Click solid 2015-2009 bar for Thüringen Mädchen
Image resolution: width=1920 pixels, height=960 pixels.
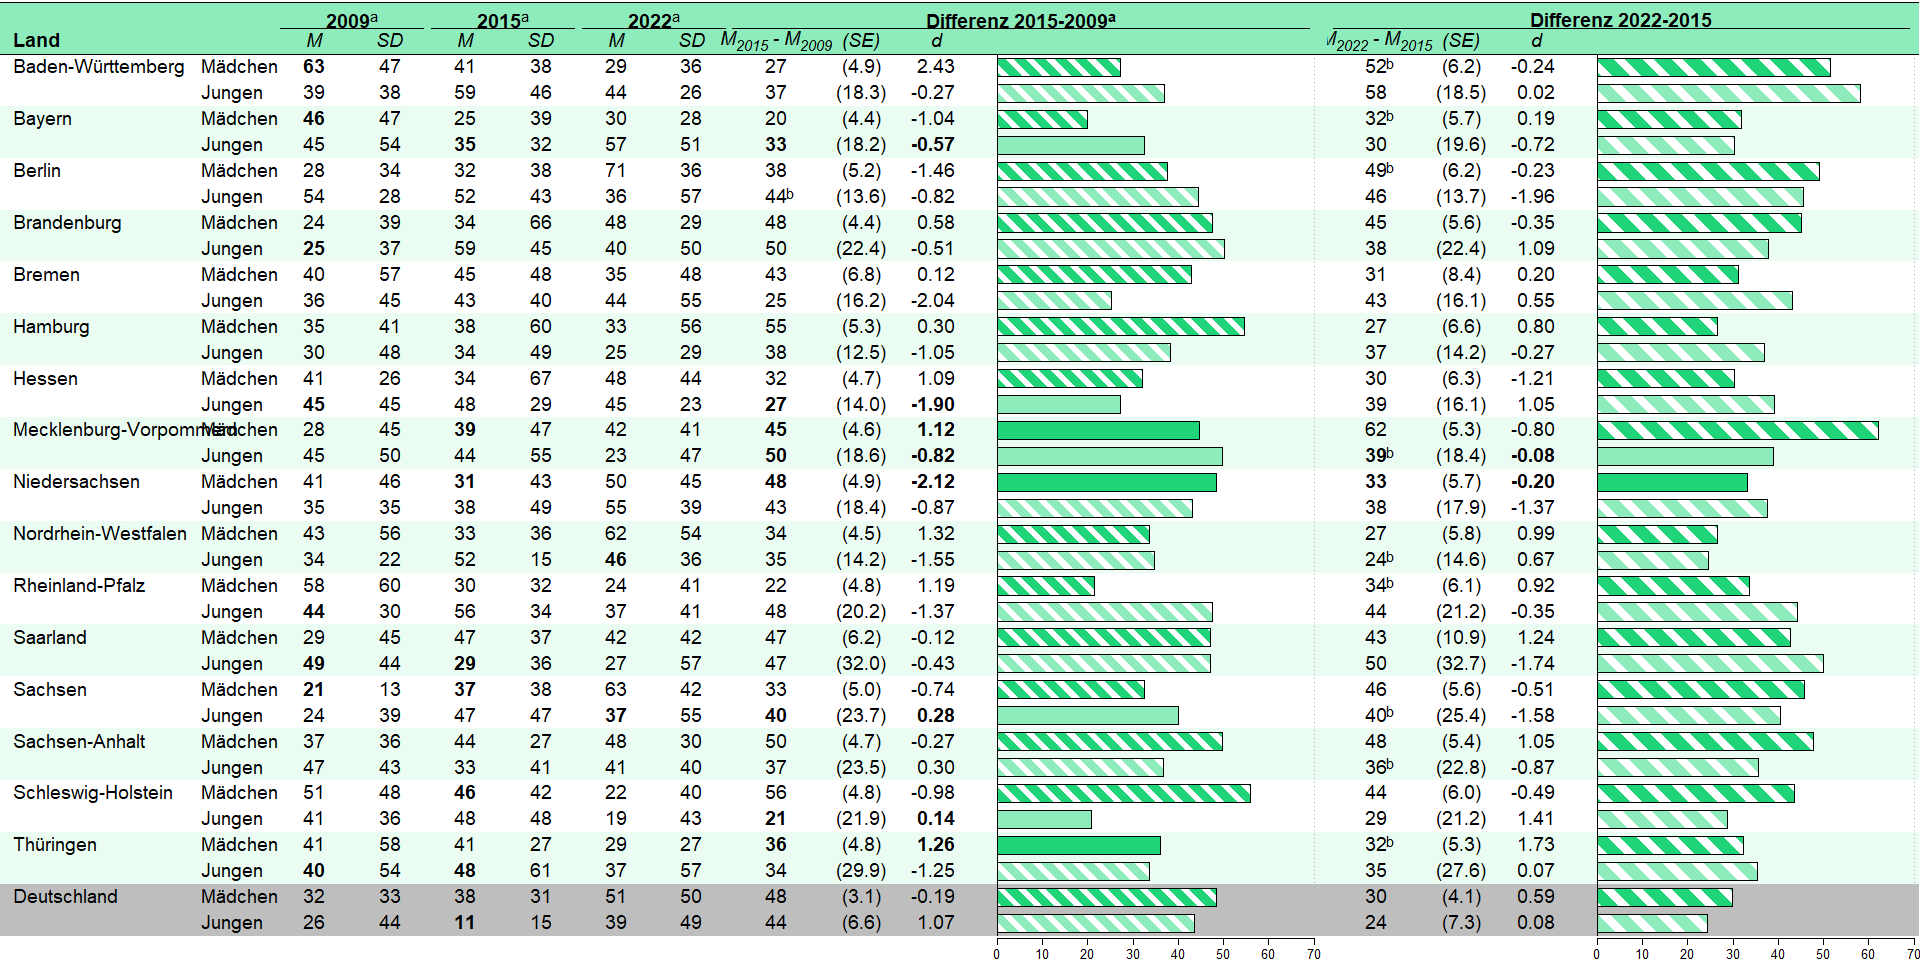[1078, 845]
